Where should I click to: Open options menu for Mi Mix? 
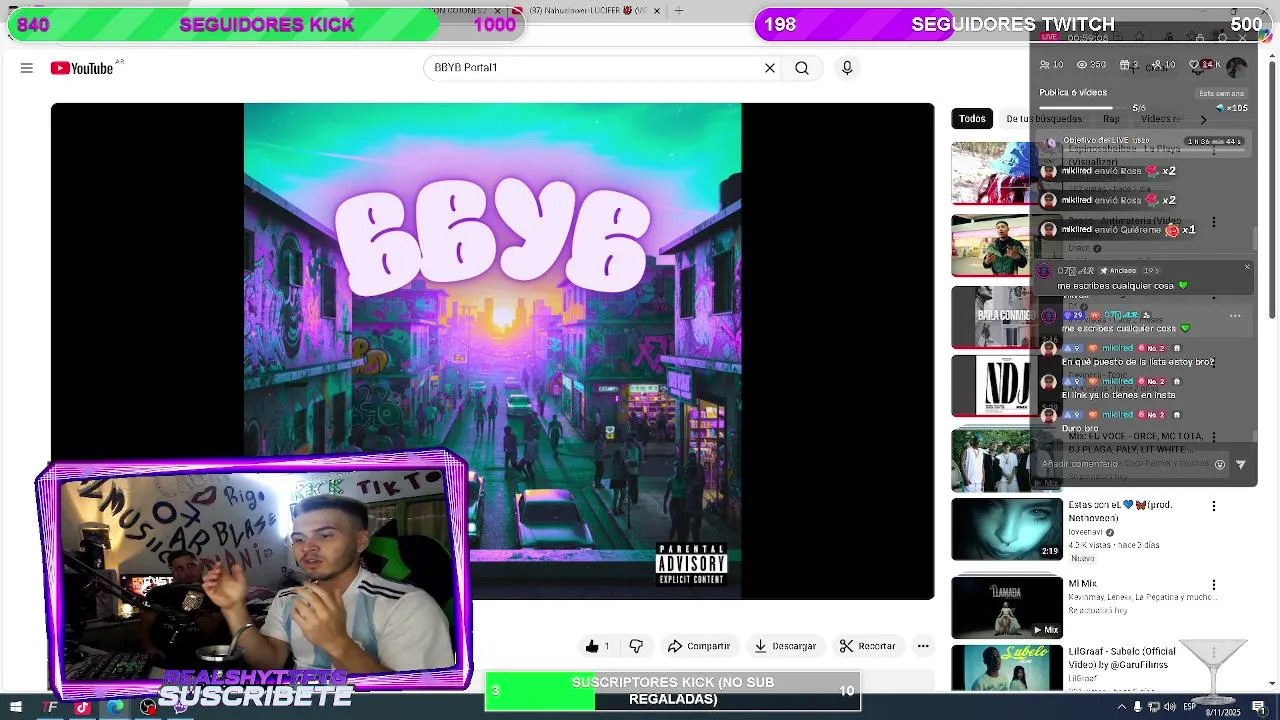point(1214,585)
